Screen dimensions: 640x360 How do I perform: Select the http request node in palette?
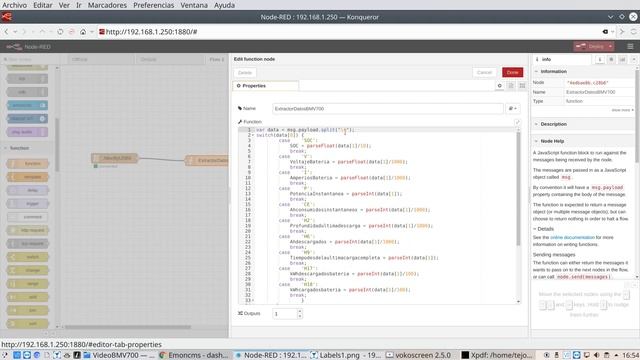point(28,230)
